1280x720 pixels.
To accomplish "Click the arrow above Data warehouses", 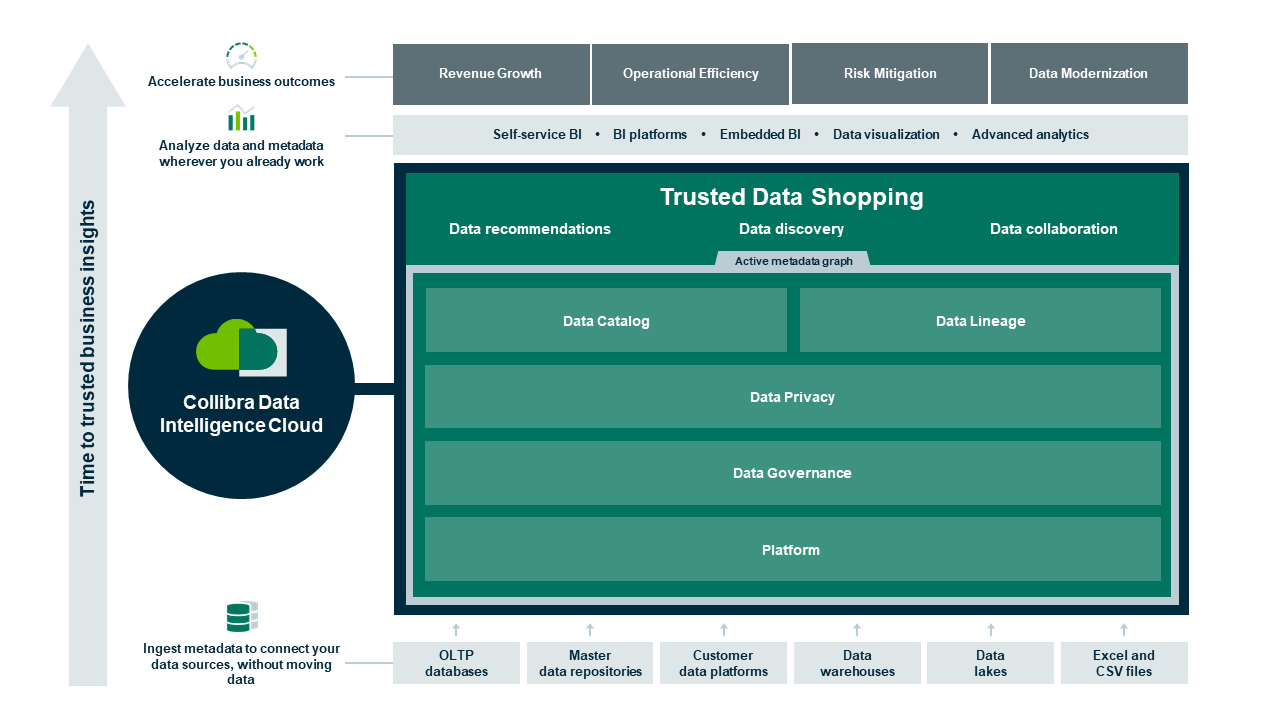I will click(x=857, y=630).
